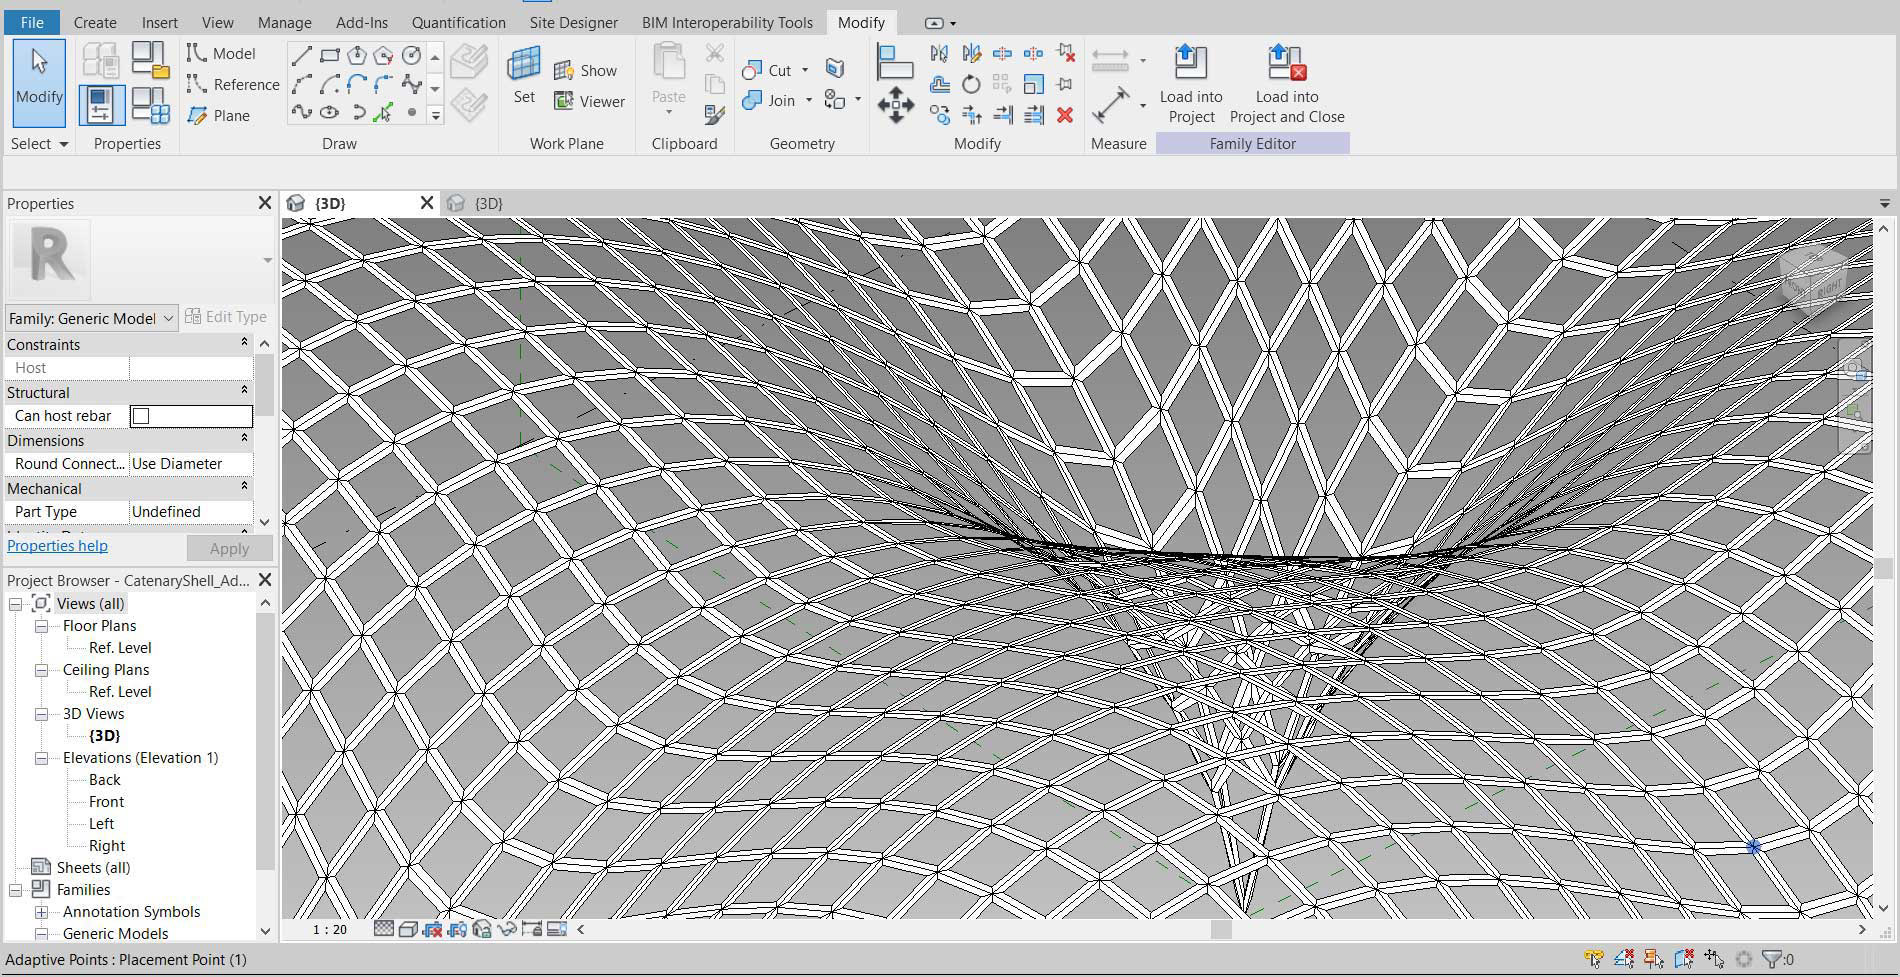Expand the Annotation Symbols tree node
The image size is (1900, 977).
point(41,912)
